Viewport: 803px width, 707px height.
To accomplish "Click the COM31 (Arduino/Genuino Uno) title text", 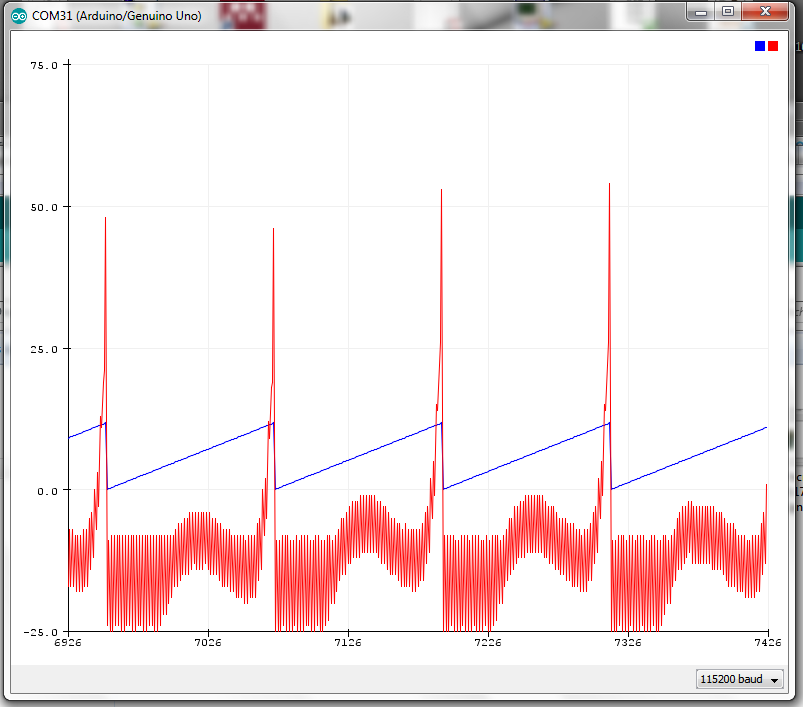I will tap(117, 16).
